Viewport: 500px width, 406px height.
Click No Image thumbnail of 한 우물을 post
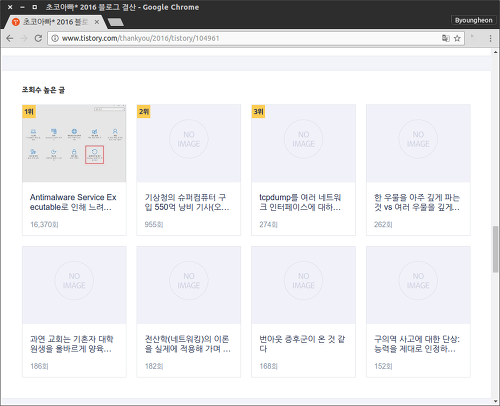coord(418,143)
